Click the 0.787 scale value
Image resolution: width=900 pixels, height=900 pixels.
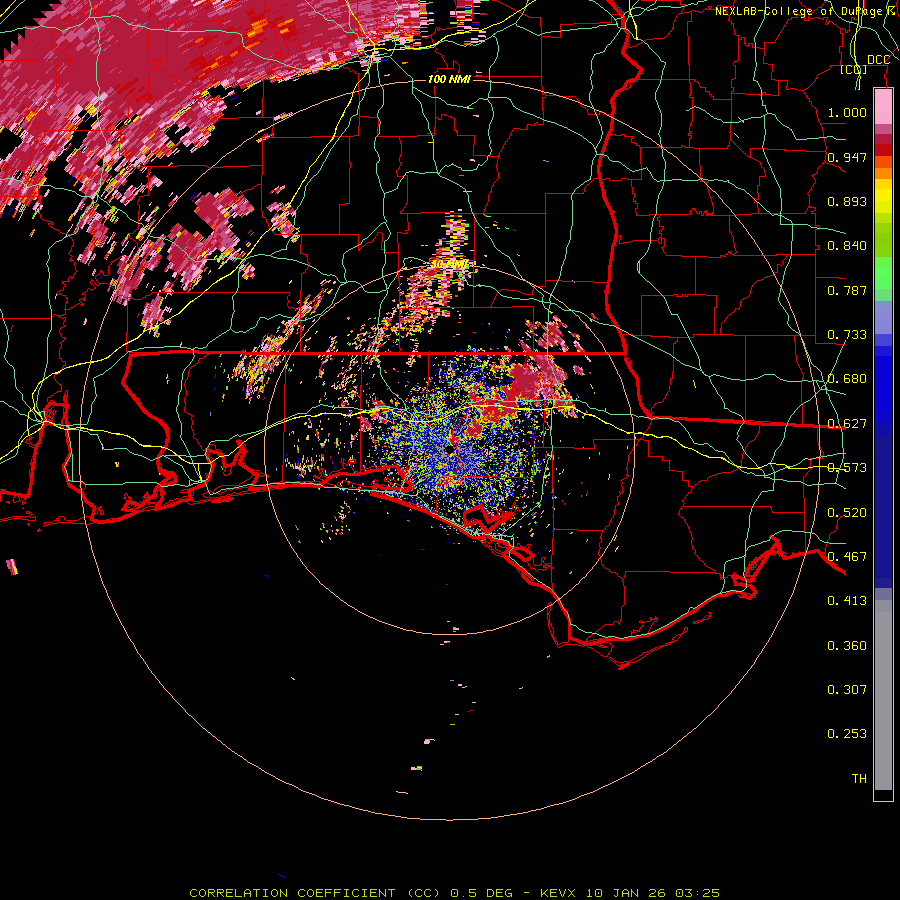coord(847,290)
